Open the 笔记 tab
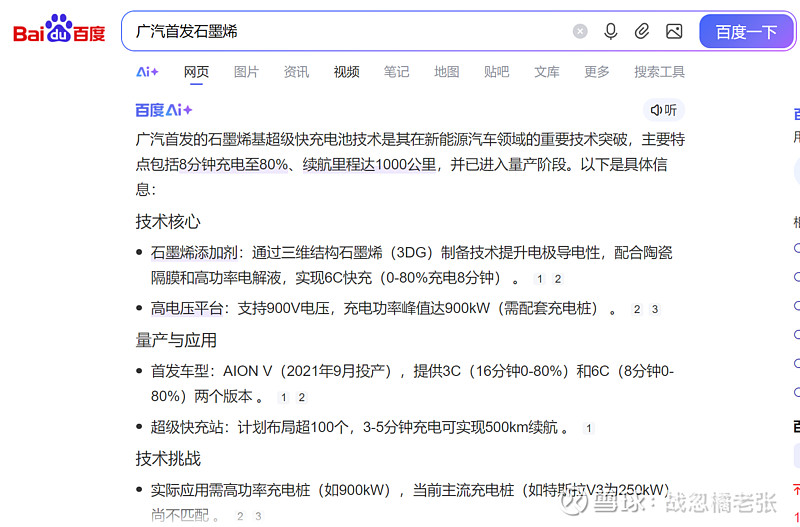 [396, 72]
